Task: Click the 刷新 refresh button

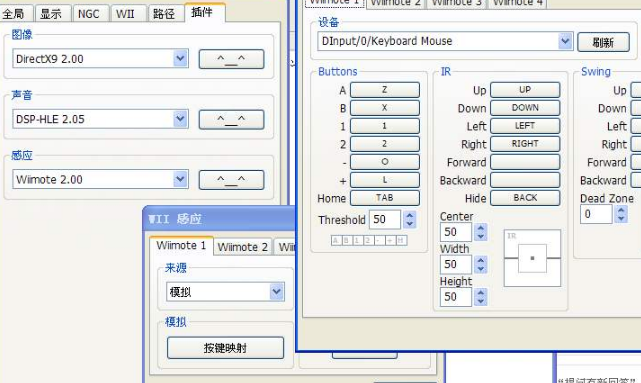Action: pos(603,42)
